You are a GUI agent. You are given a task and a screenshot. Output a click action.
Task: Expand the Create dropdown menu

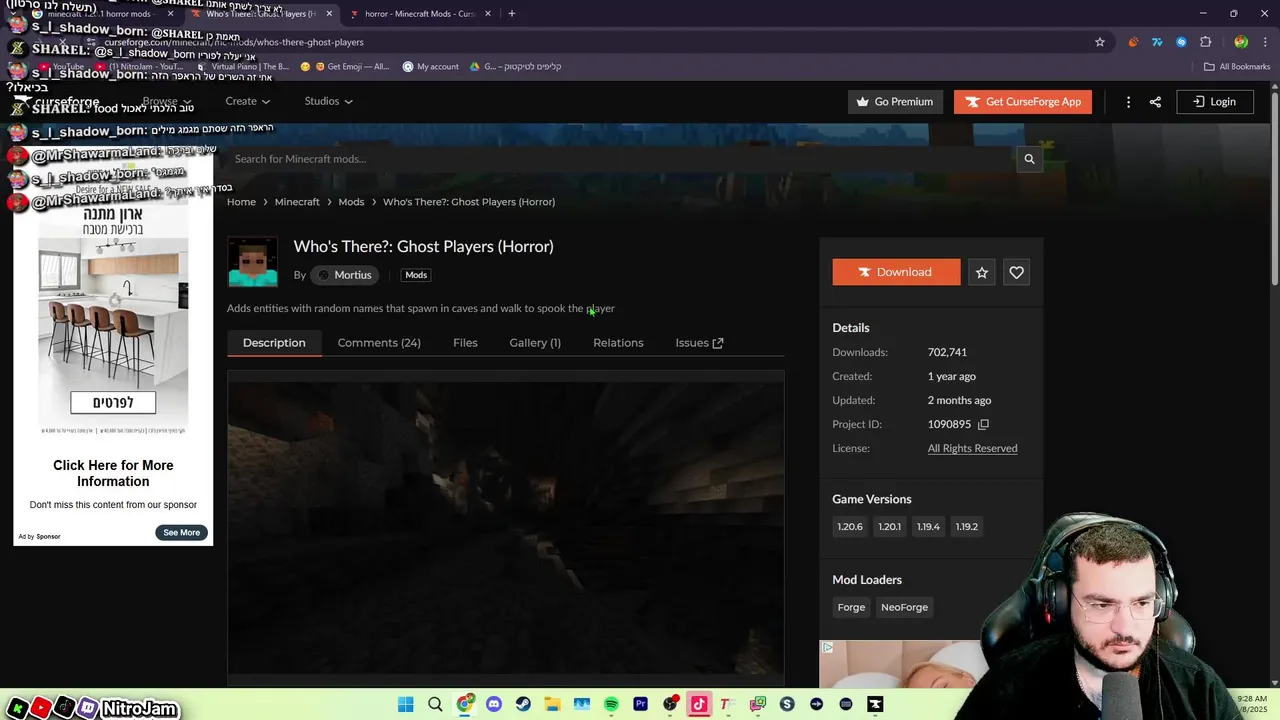(x=248, y=101)
